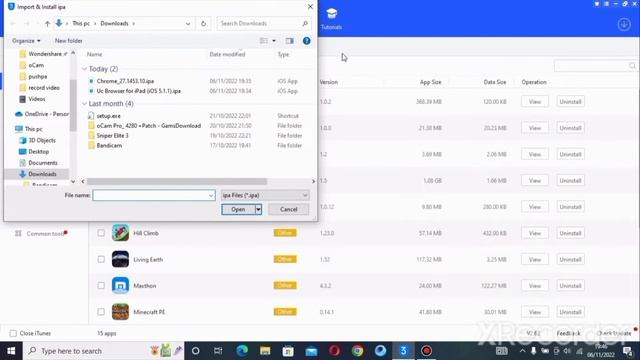The image size is (640, 360).
Task: Click Feedback link in status bar
Action: click(x=568, y=333)
